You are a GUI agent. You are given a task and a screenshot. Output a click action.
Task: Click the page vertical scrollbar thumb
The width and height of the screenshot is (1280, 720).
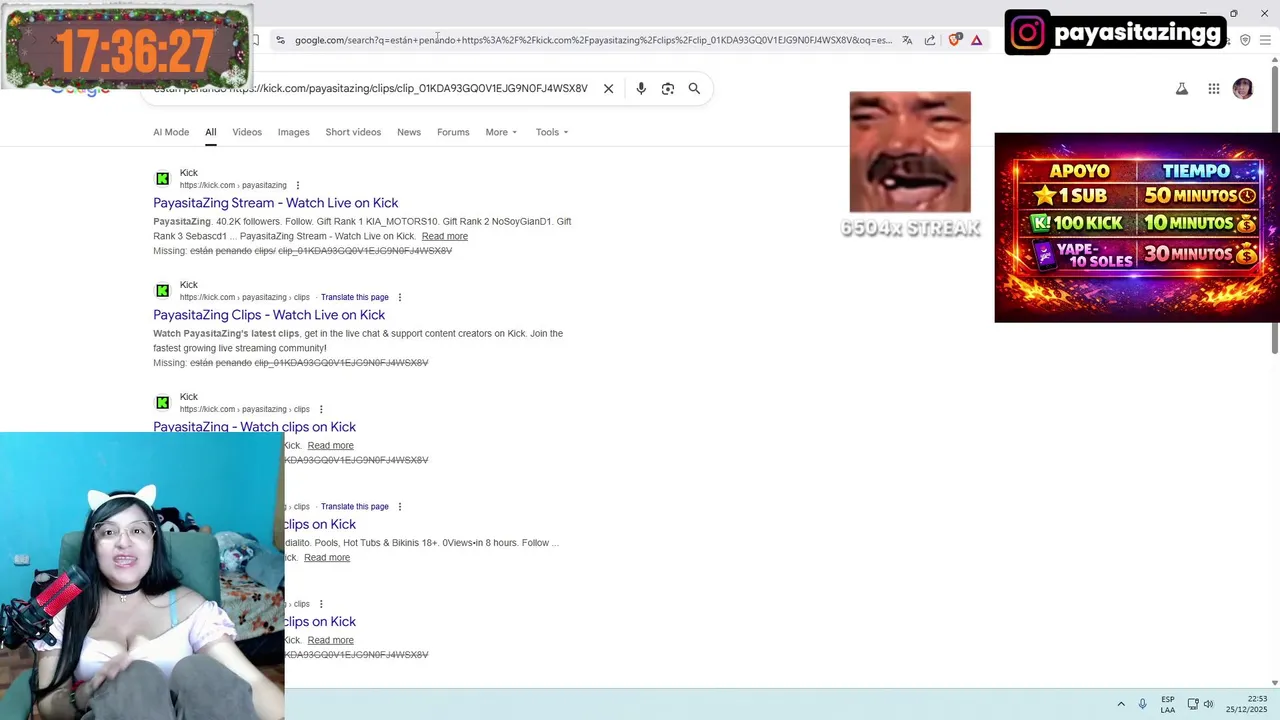tap(1274, 210)
